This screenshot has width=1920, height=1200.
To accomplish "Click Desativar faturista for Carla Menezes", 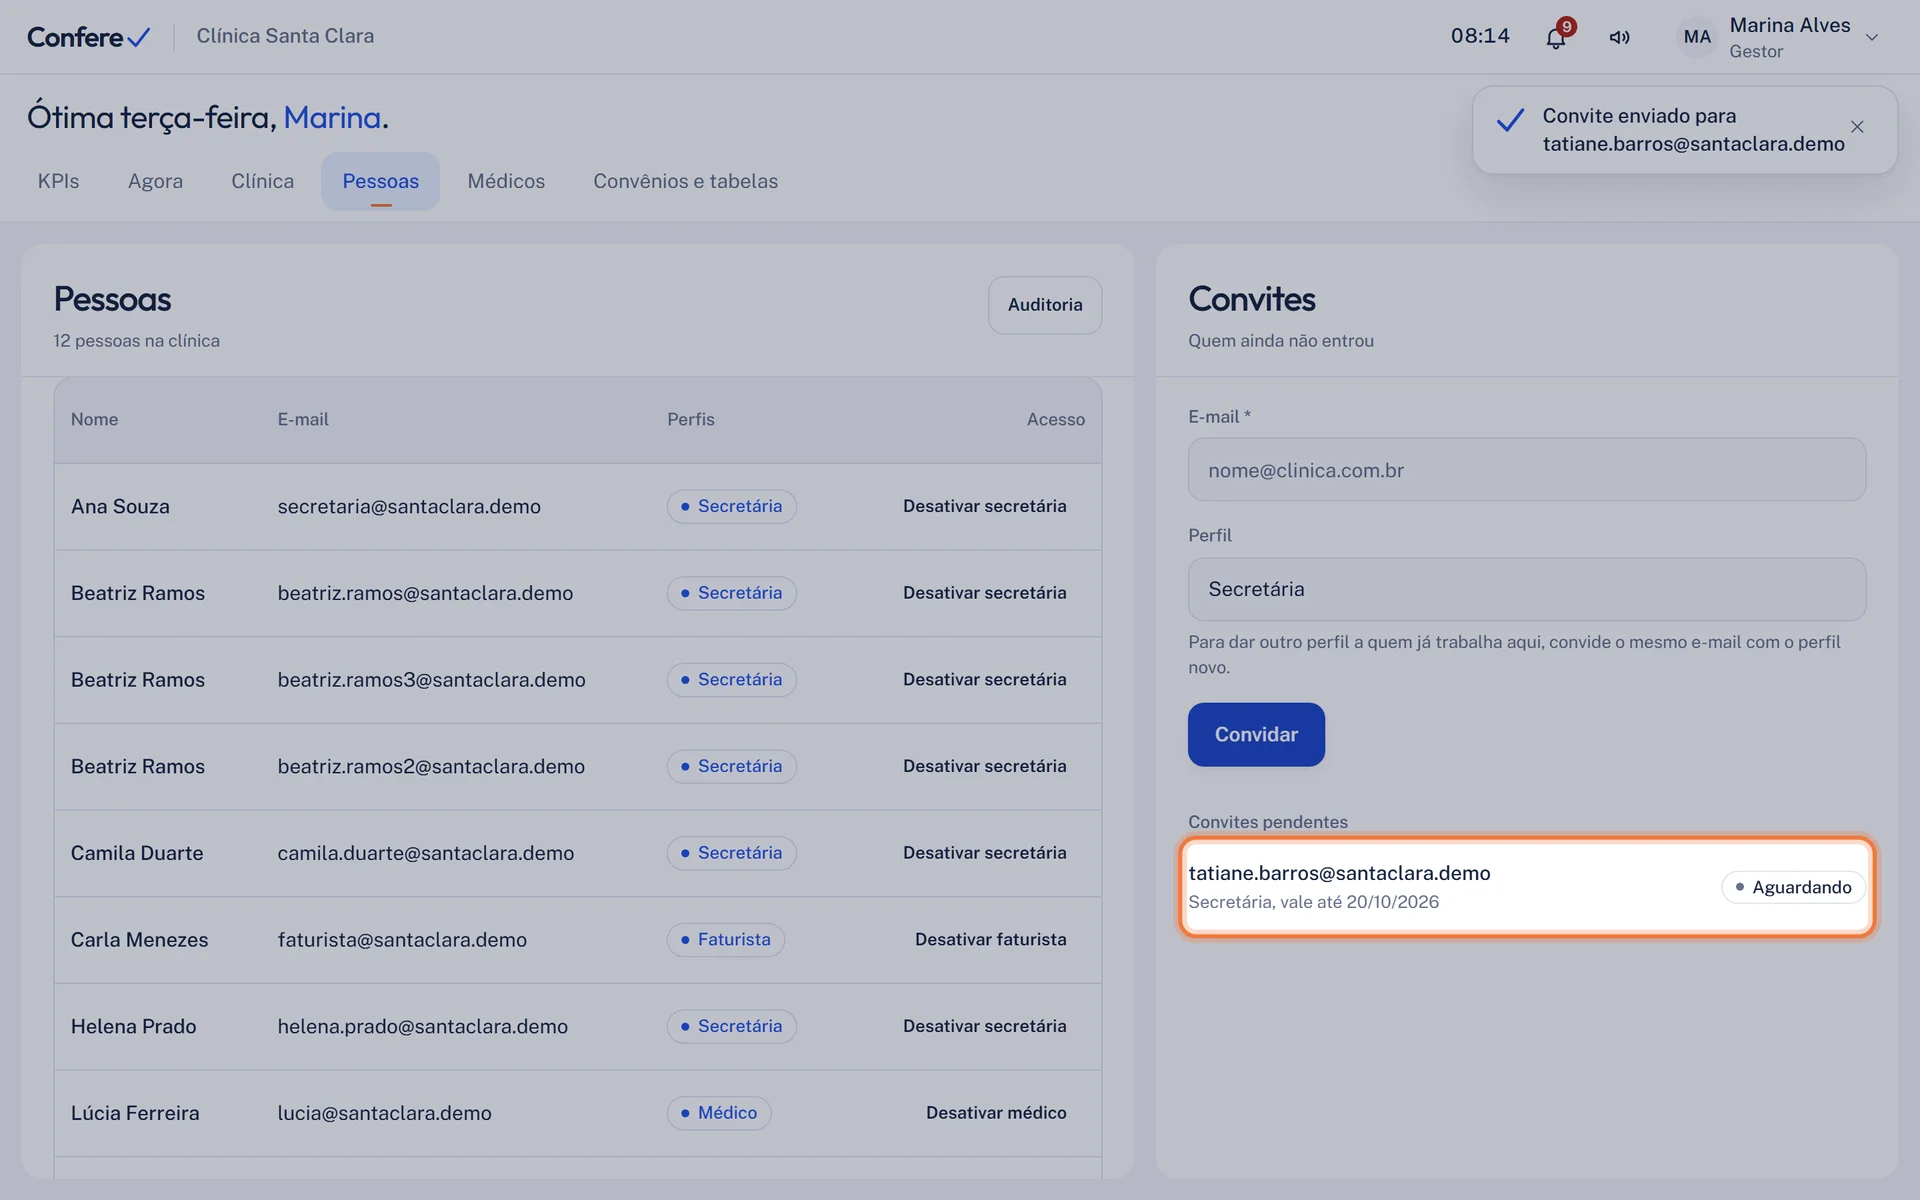I will pyautogui.click(x=990, y=940).
